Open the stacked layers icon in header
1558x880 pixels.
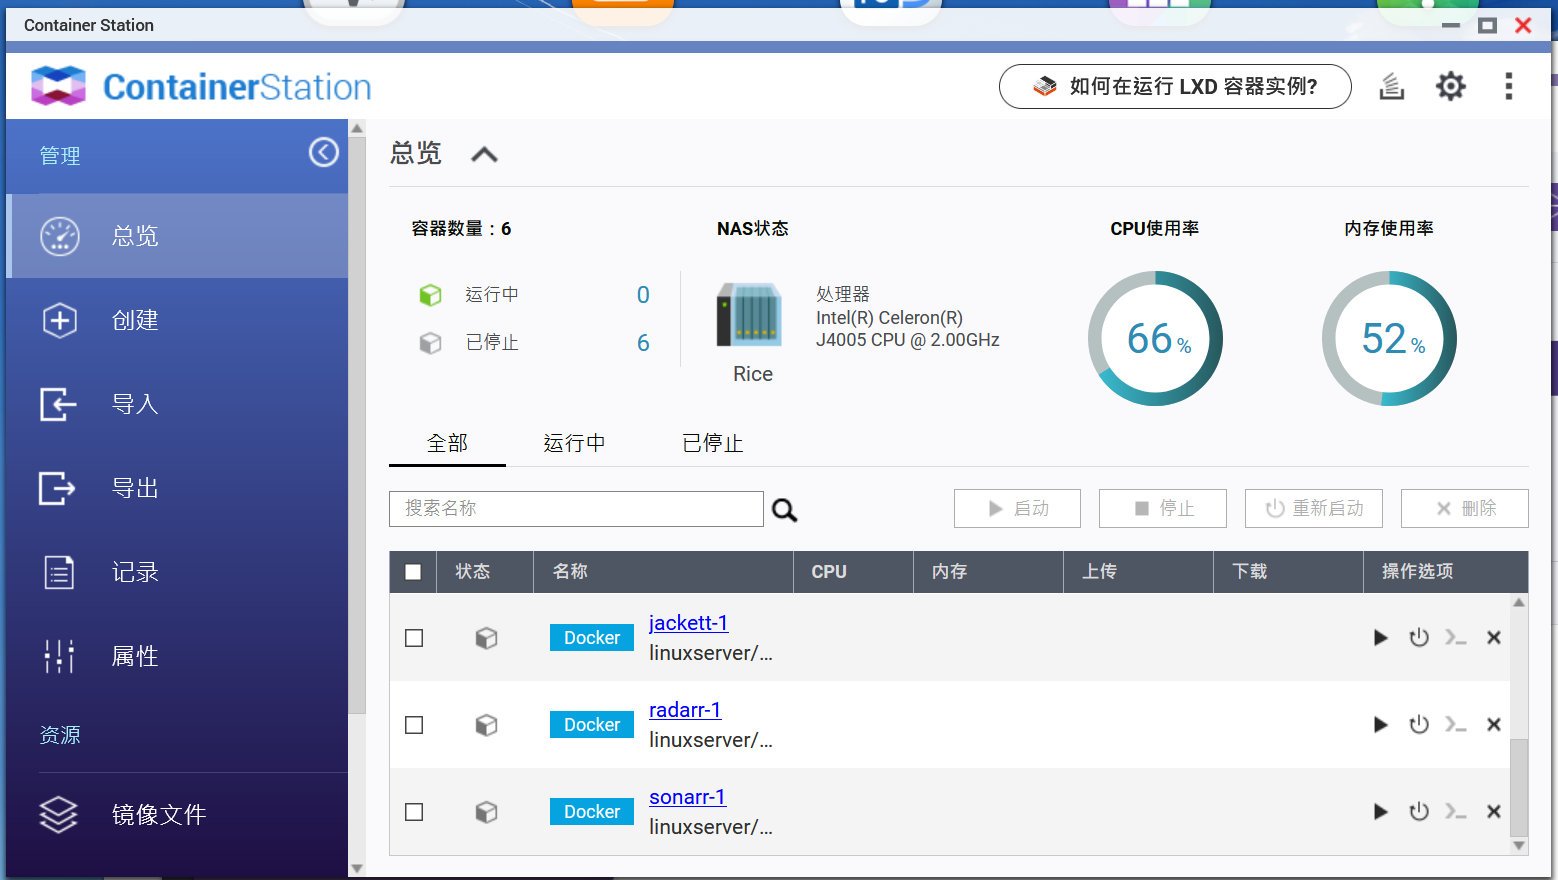(x=1392, y=86)
